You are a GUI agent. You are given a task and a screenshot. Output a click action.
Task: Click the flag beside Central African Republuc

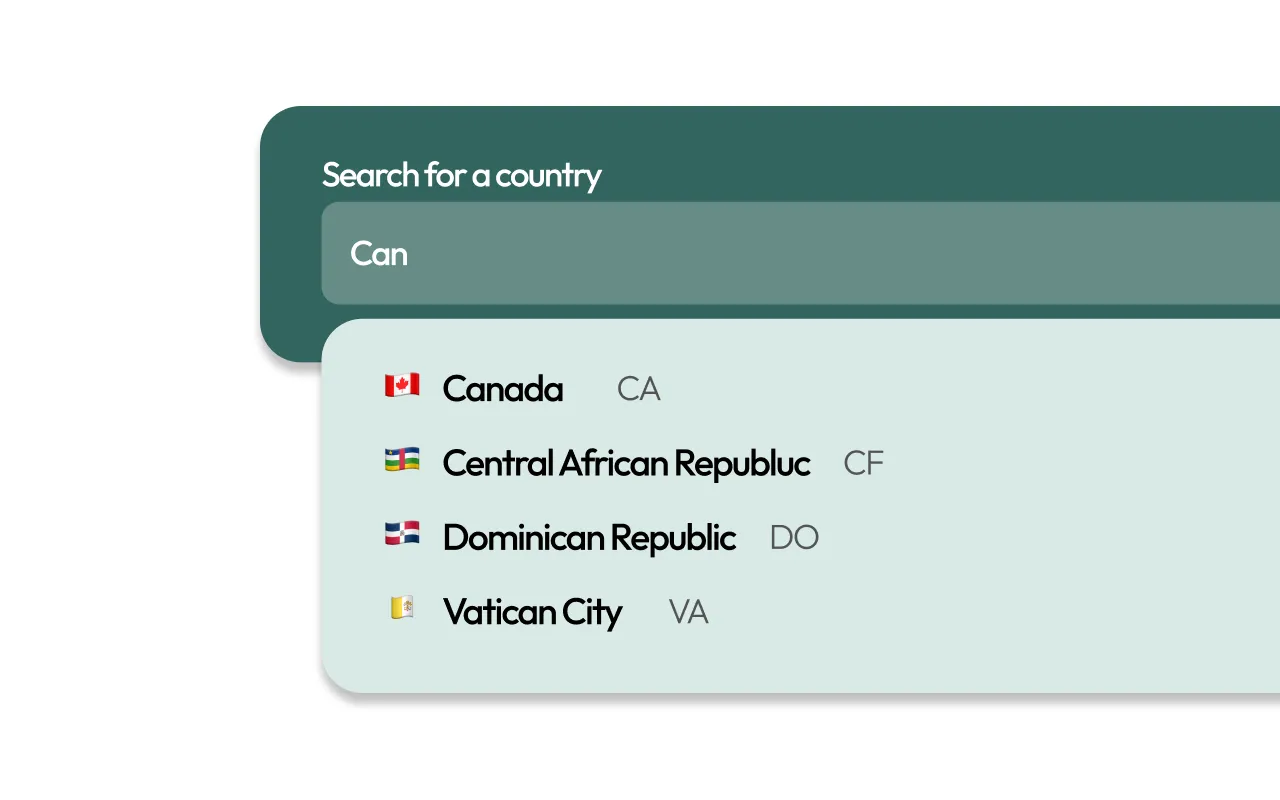point(403,461)
